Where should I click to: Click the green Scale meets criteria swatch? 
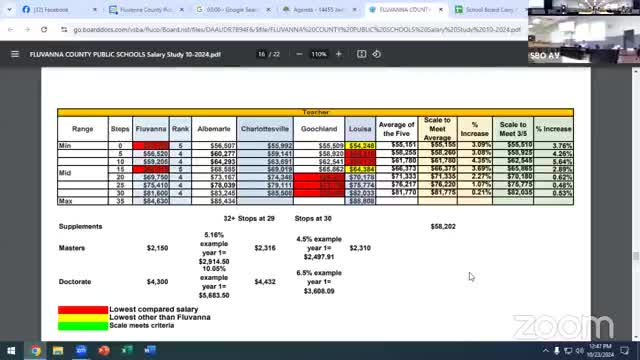tap(83, 326)
